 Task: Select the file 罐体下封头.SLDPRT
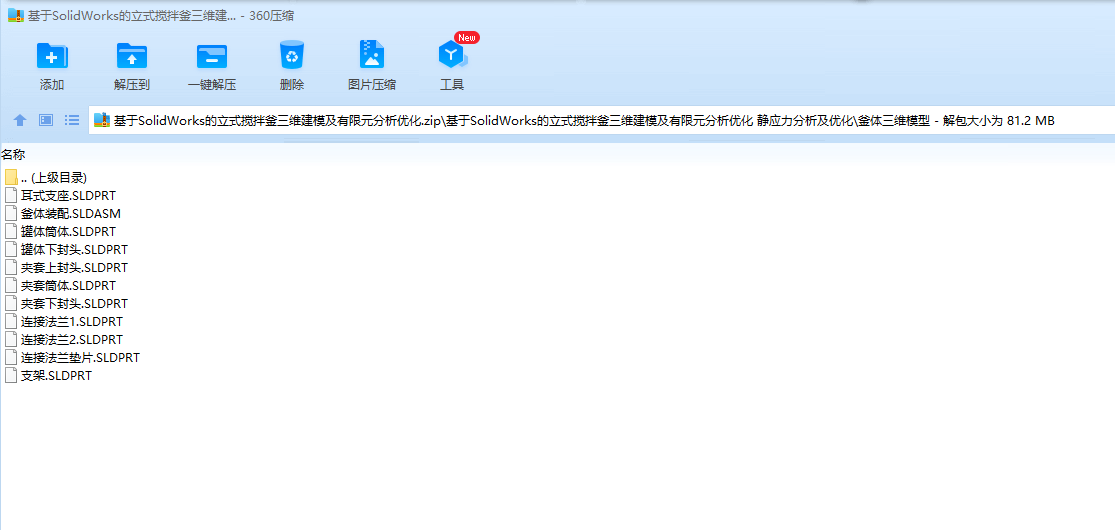click(x=75, y=250)
